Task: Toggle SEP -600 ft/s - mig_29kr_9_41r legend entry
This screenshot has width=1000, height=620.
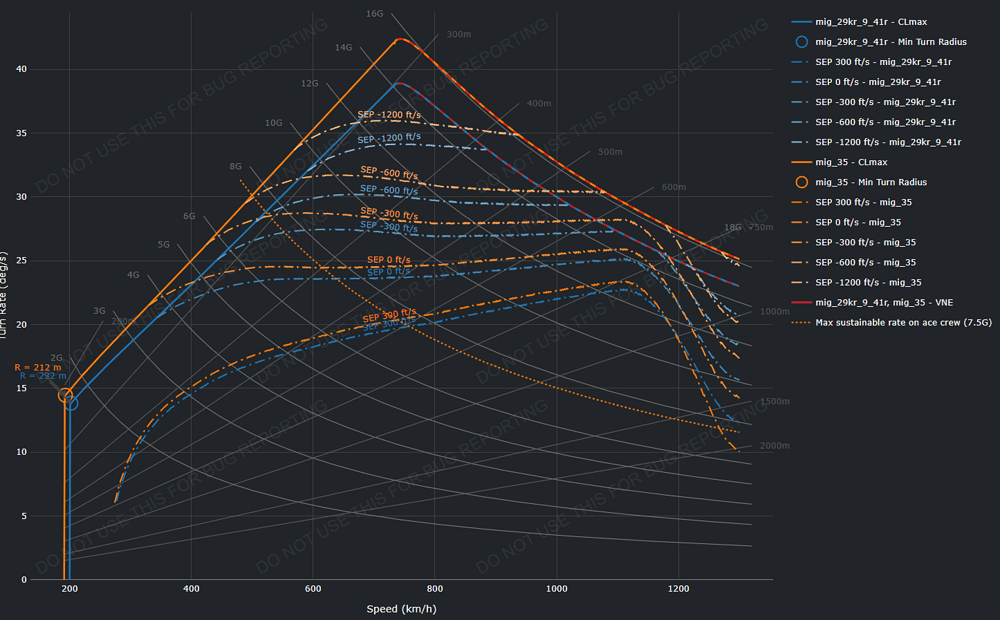Action: 873,122
